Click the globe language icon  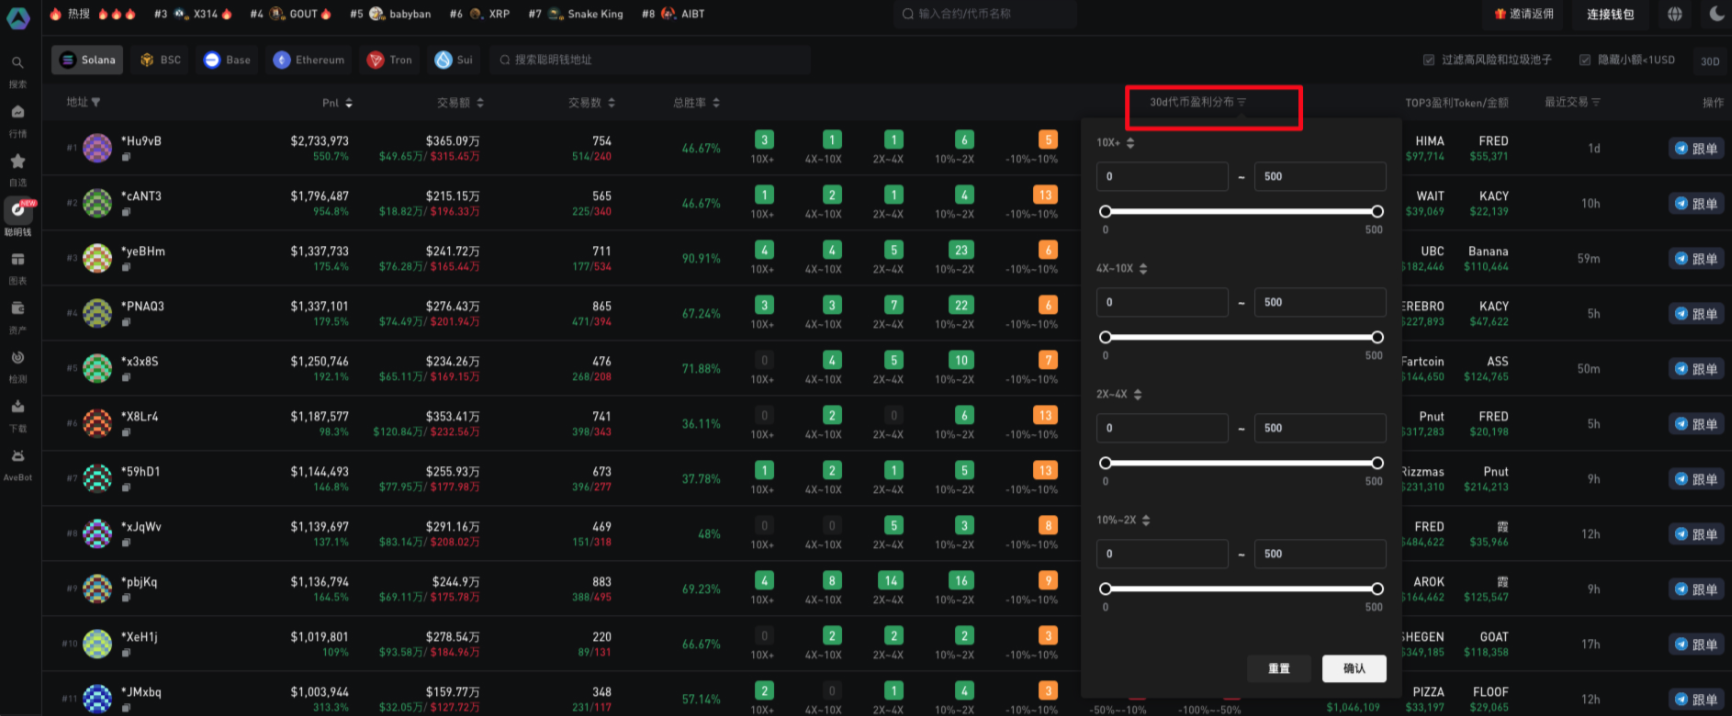tap(1675, 14)
